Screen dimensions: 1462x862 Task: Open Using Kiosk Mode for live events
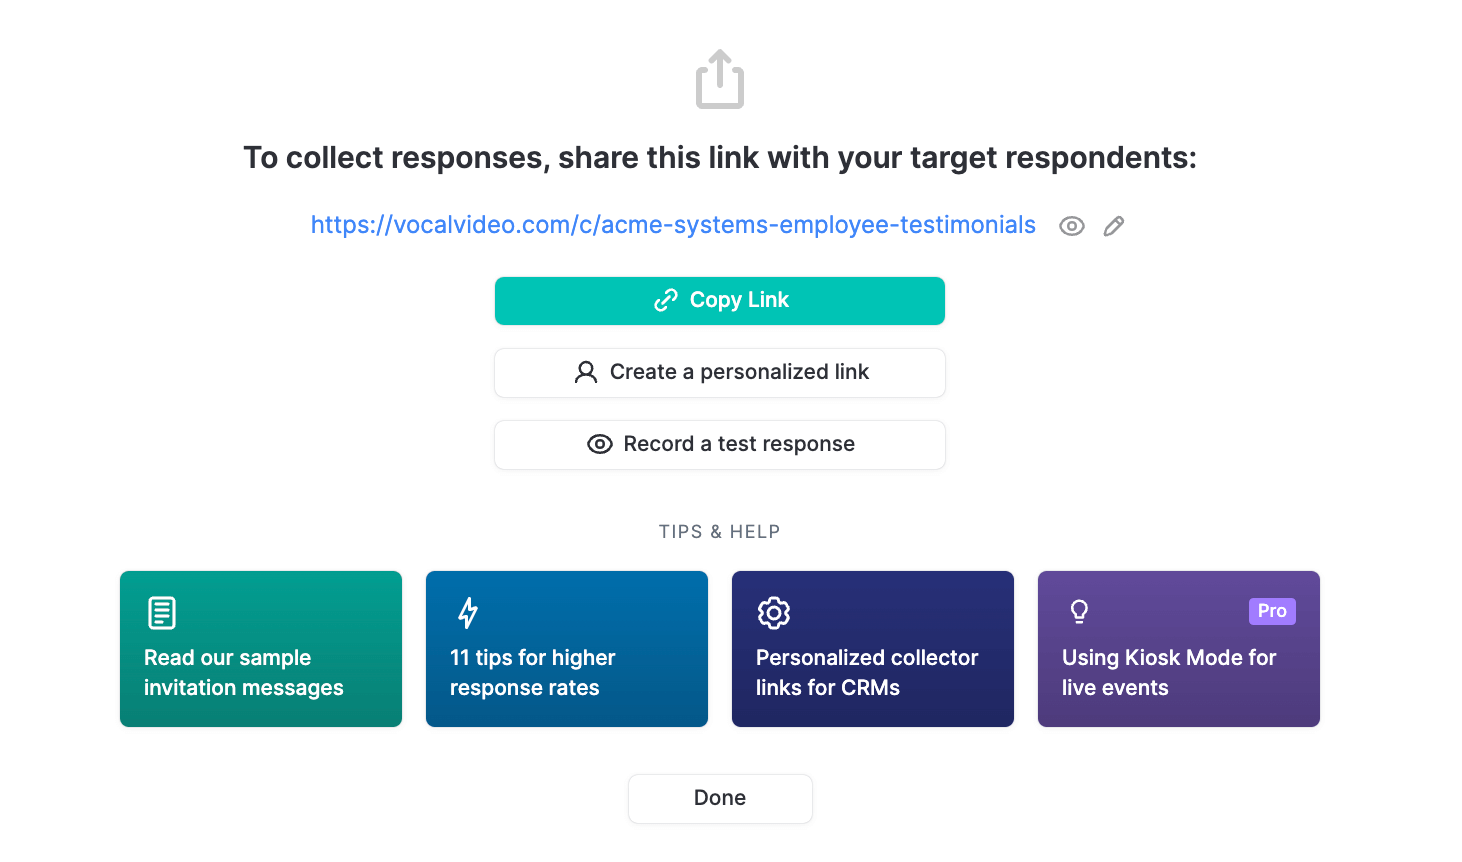[1178, 648]
